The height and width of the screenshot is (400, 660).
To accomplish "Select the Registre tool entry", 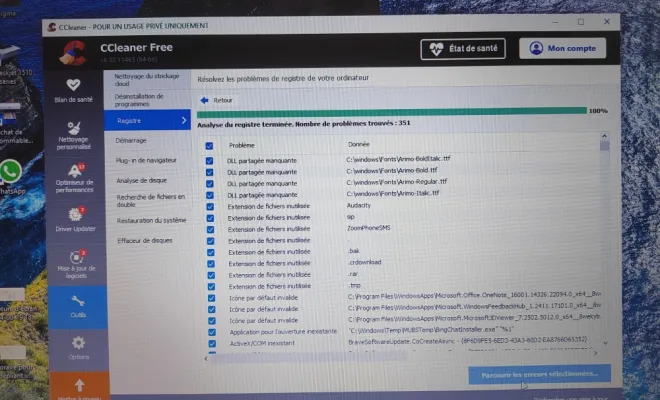I will pos(147,120).
